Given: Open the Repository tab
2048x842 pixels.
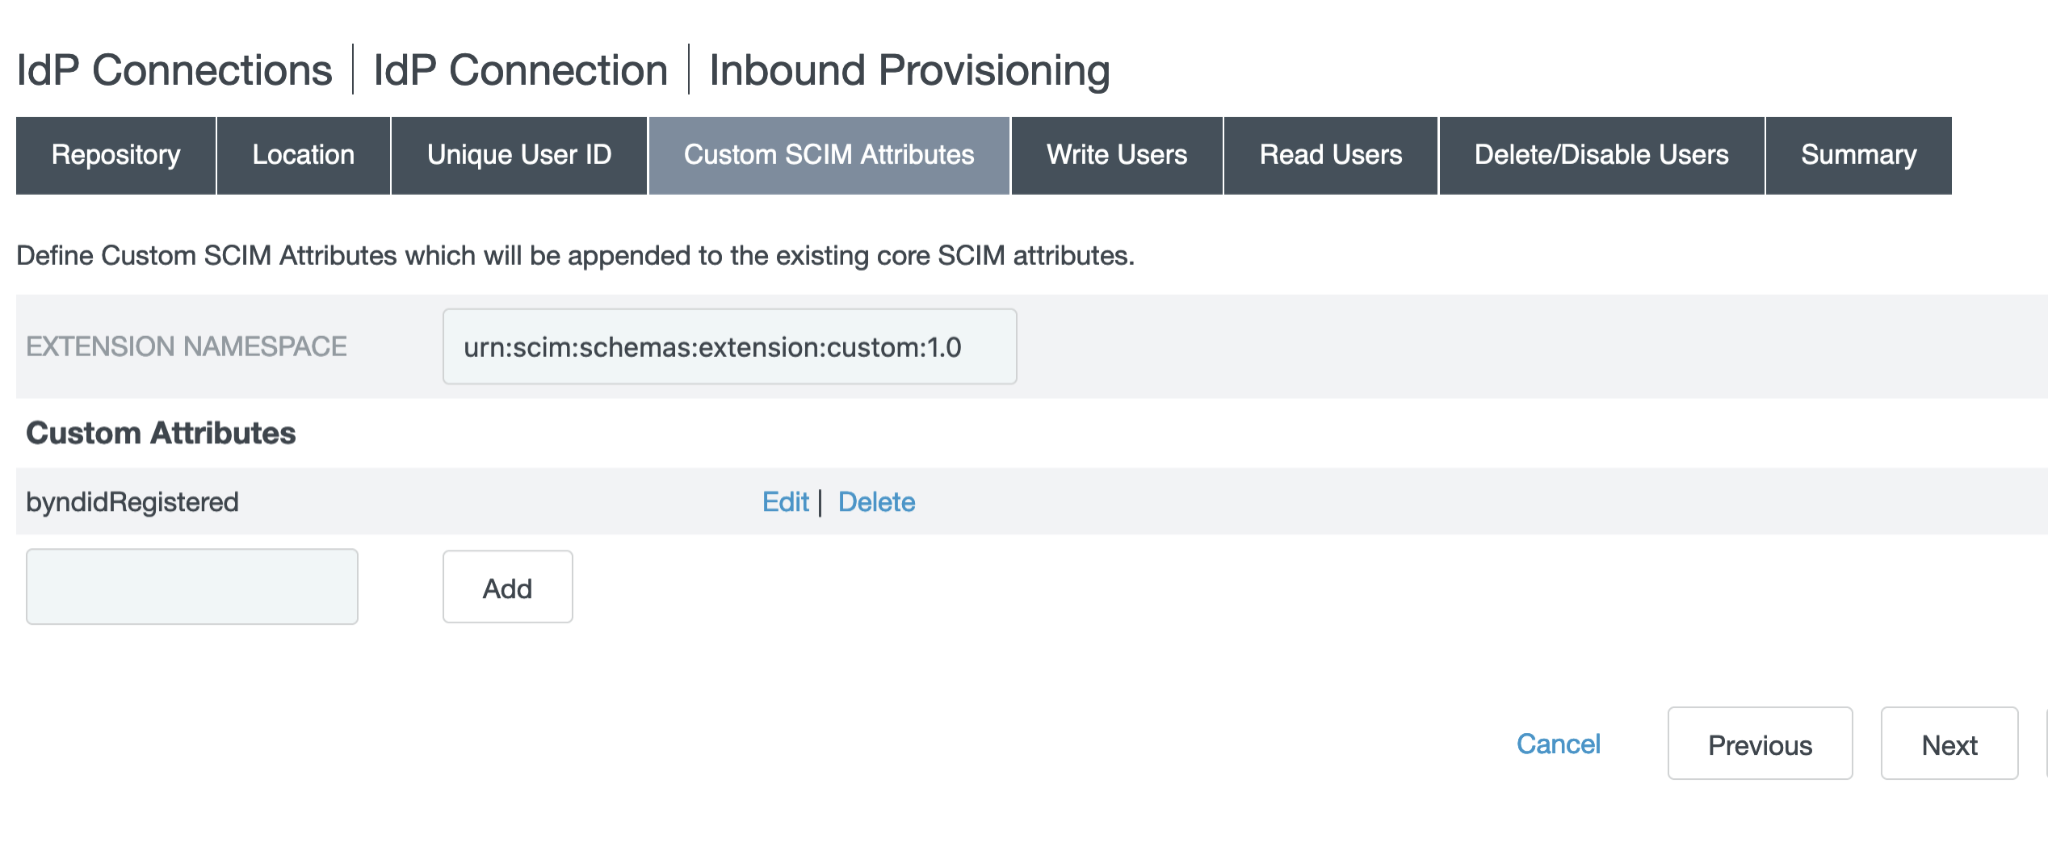Looking at the screenshot, I should (116, 155).
